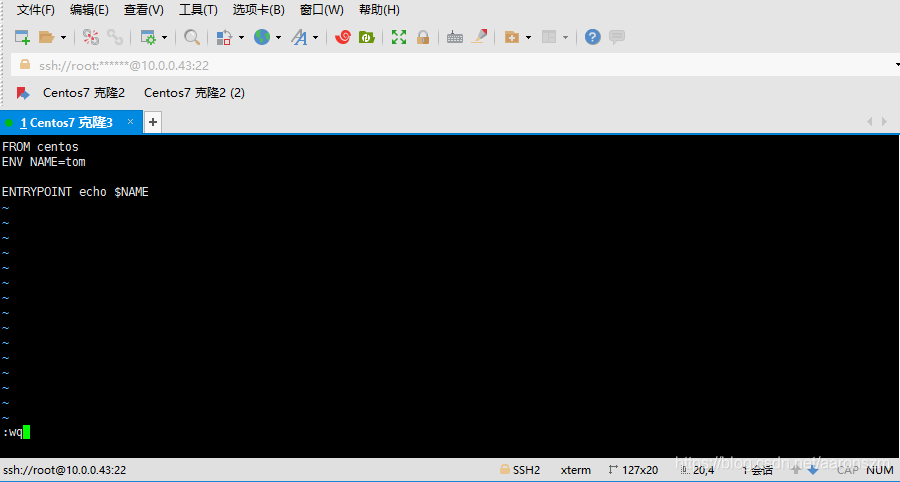Screen dimensions: 900x482
Task: Click the highlight pen icon
Action: tap(479, 37)
